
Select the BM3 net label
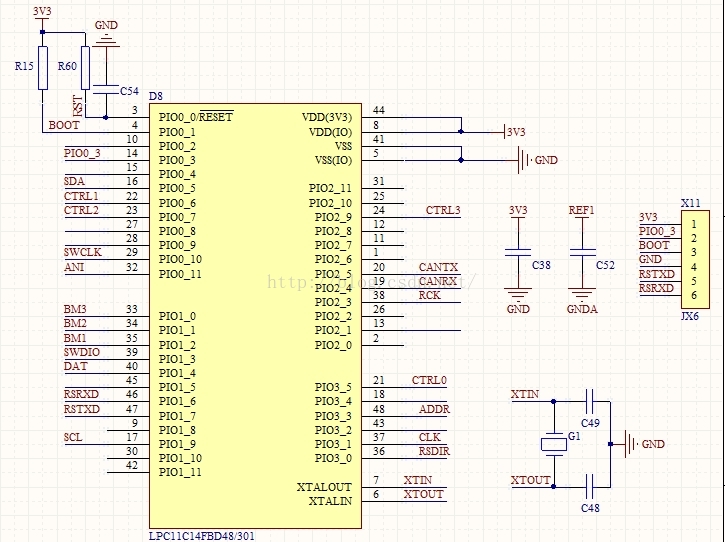pos(75,309)
